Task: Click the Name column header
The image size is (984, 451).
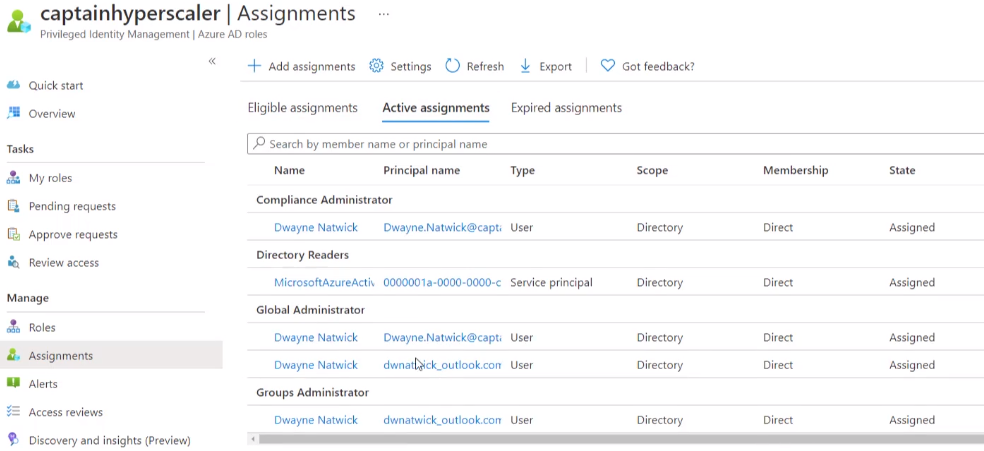Action: point(289,170)
